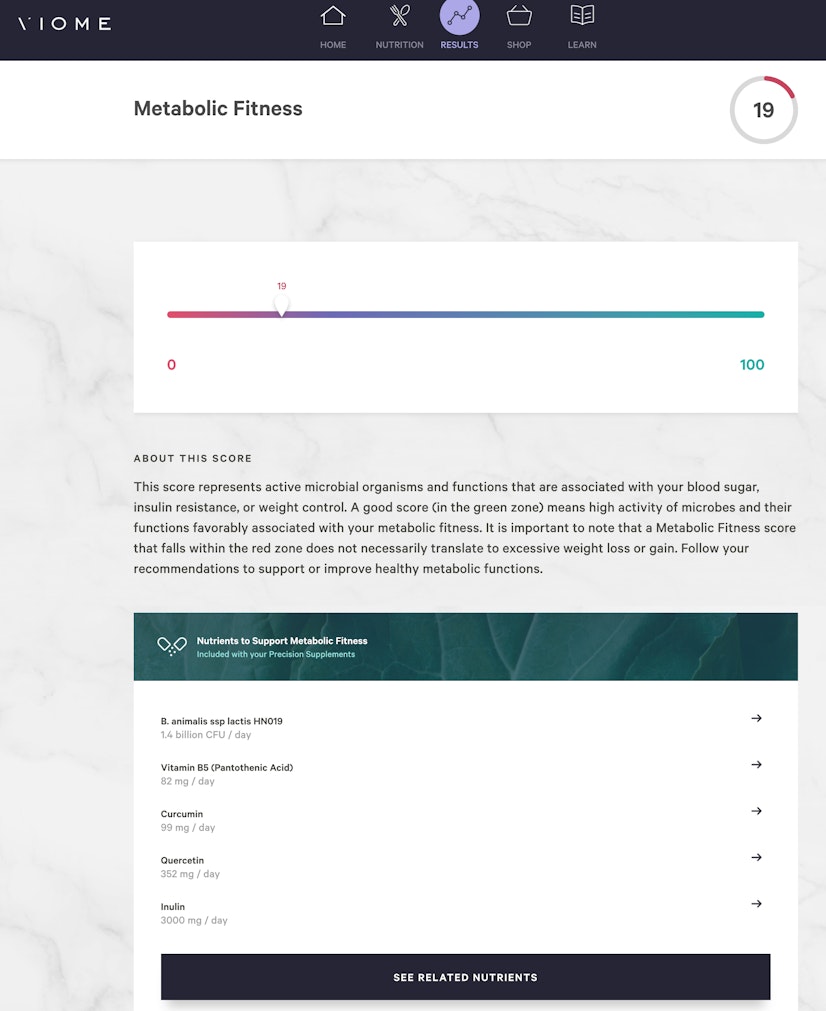The image size is (826, 1011).
Task: Open details arrow for B. animalis ssp lactis
Action: coord(757,718)
